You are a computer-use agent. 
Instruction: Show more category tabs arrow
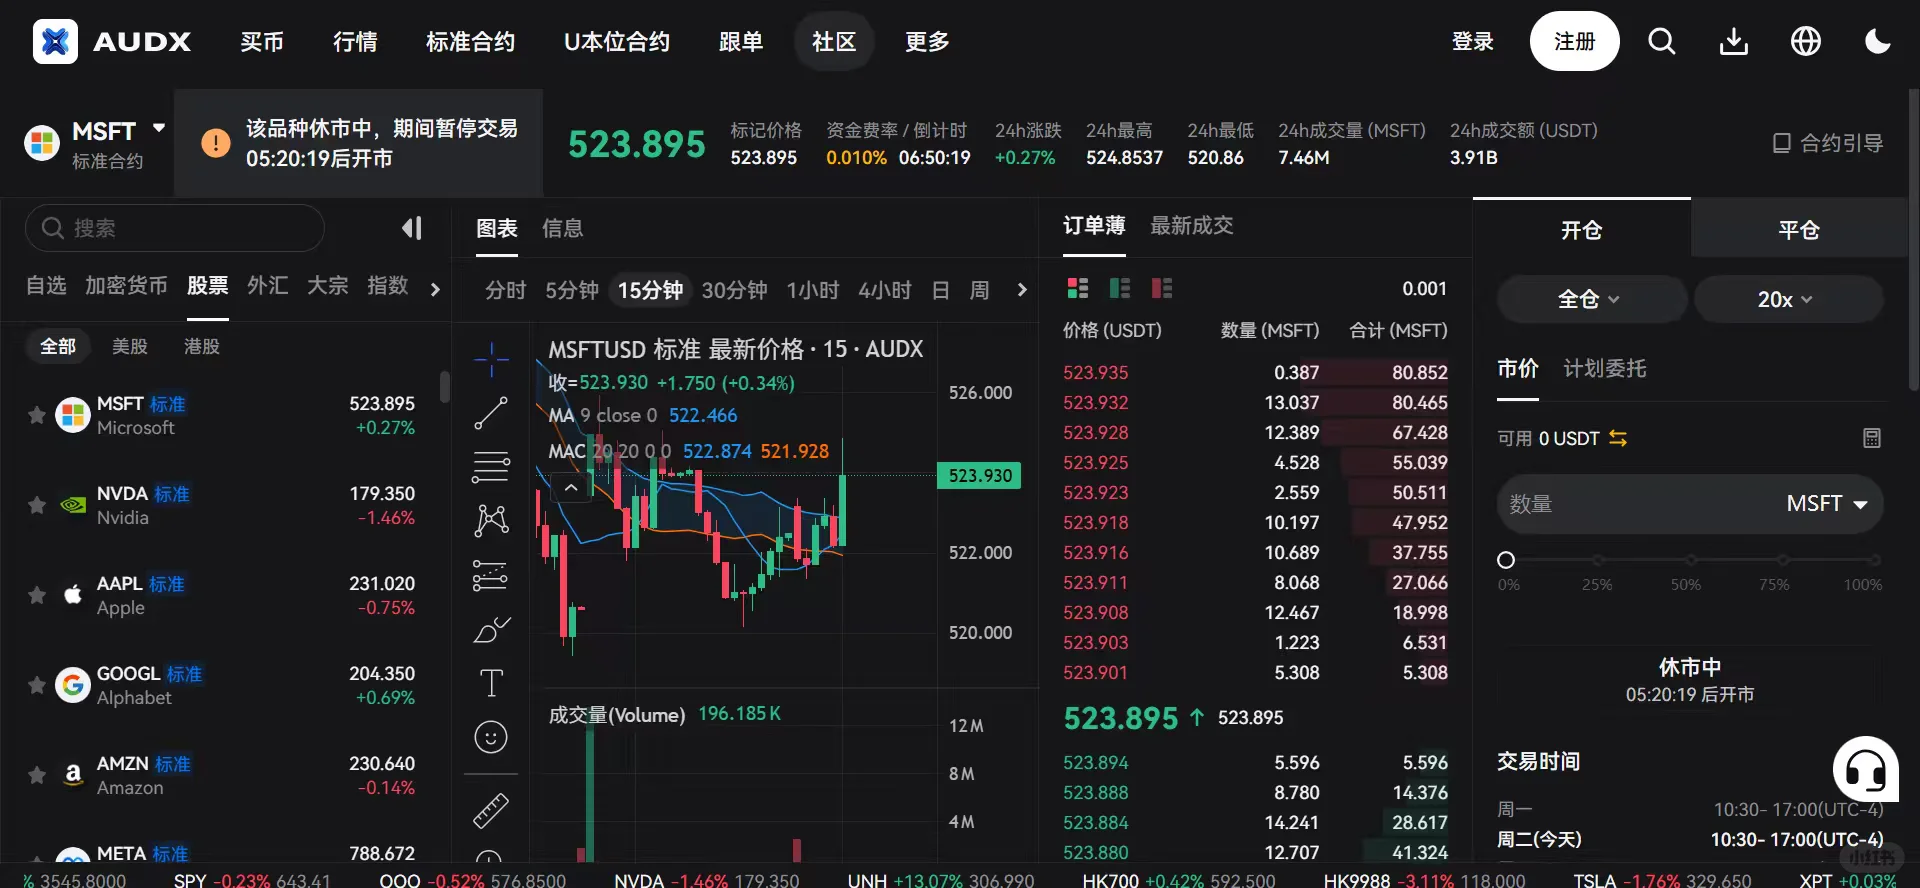[x=434, y=289]
